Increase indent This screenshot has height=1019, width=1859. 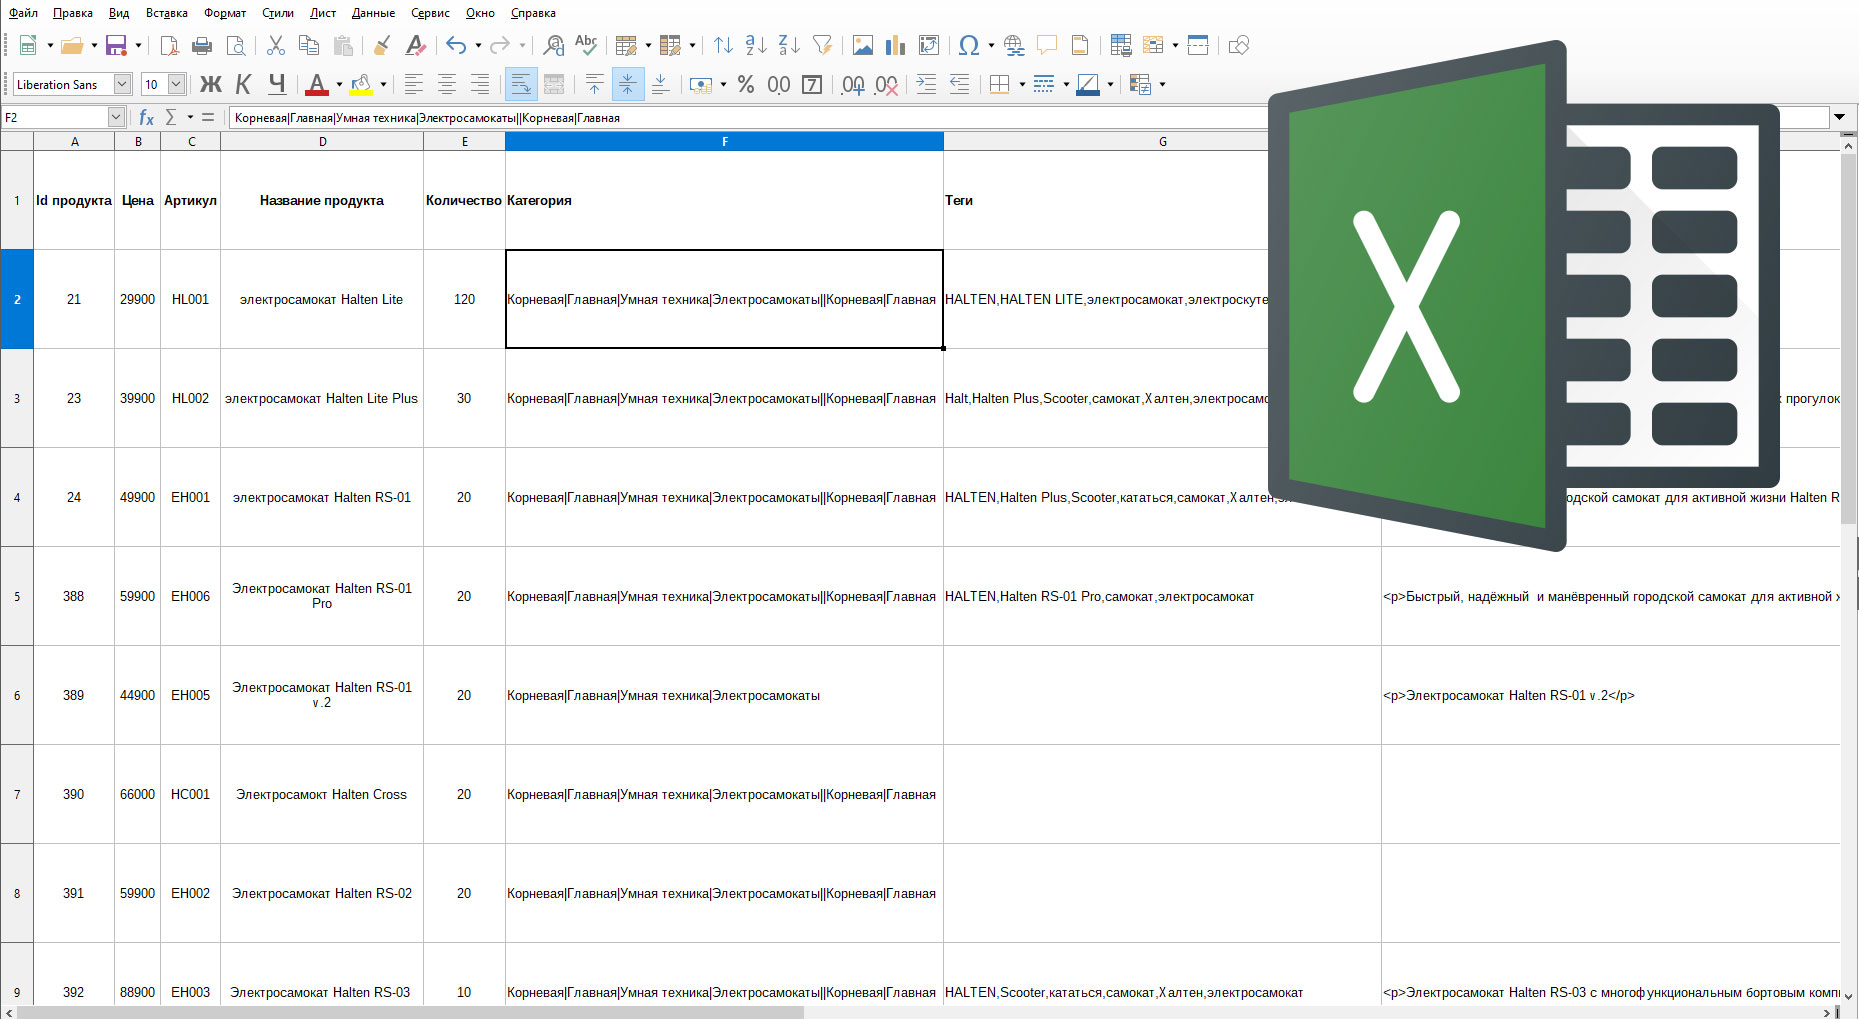click(926, 84)
